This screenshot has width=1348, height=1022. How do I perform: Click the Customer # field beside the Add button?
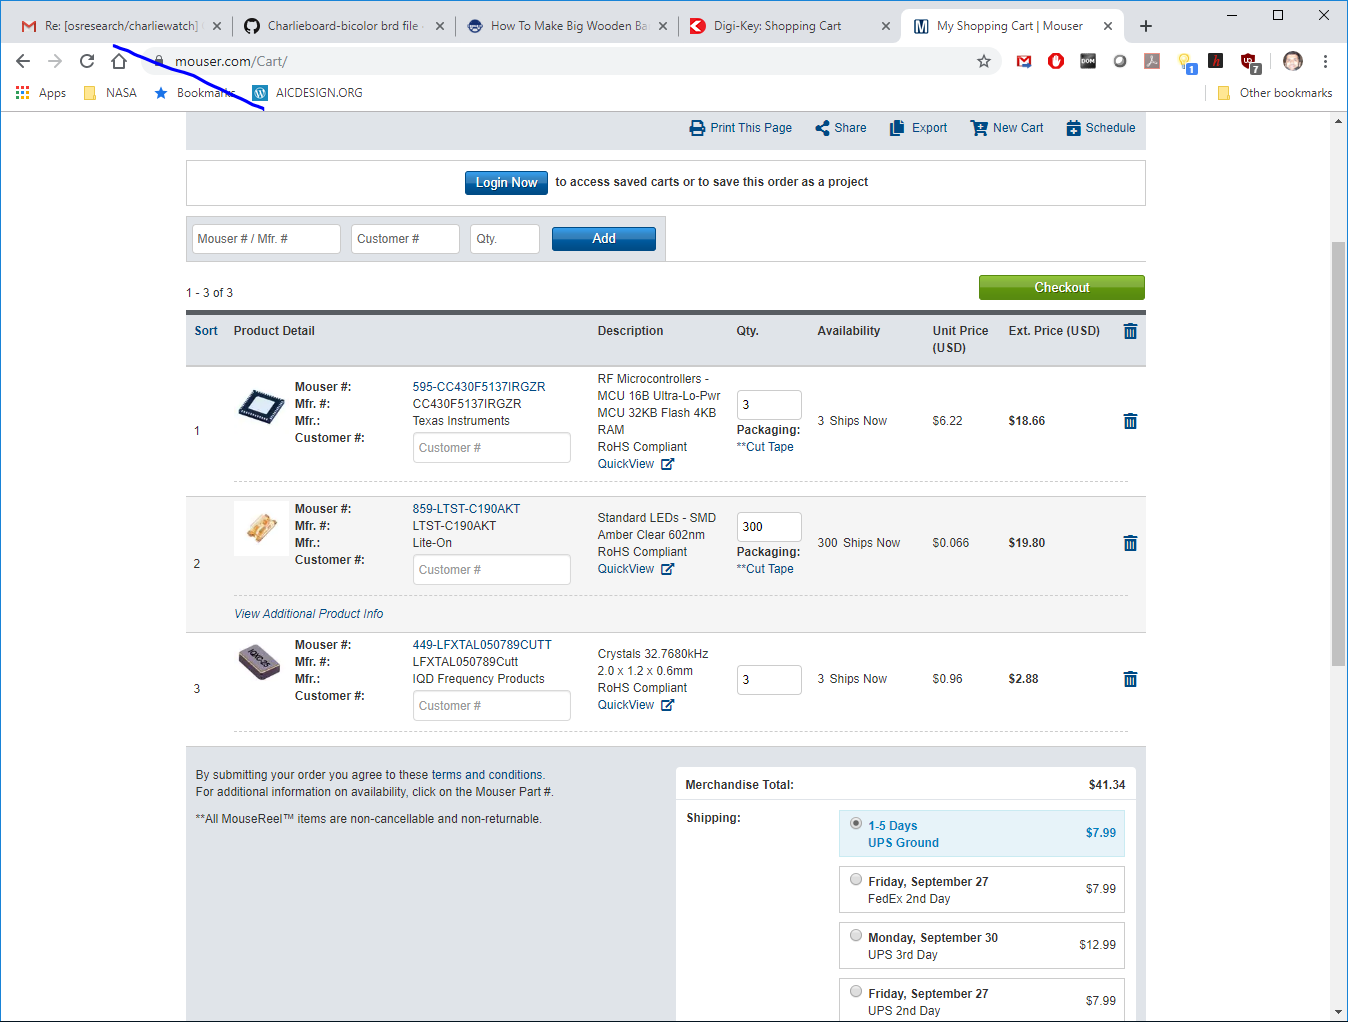tap(405, 239)
